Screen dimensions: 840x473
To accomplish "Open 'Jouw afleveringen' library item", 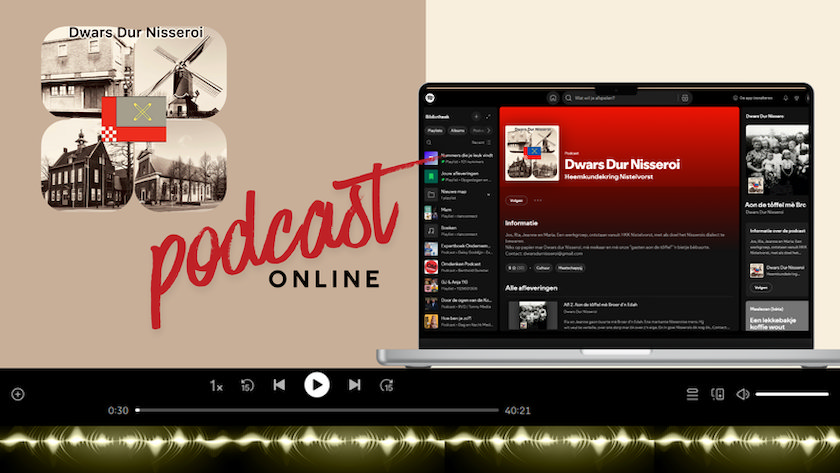I will coord(460,176).
